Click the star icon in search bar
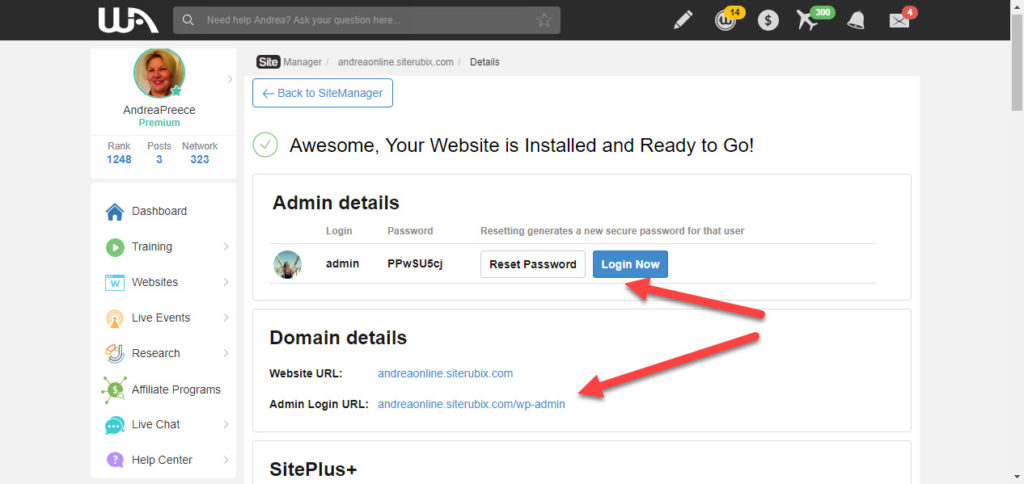The width and height of the screenshot is (1024, 484). pos(543,20)
